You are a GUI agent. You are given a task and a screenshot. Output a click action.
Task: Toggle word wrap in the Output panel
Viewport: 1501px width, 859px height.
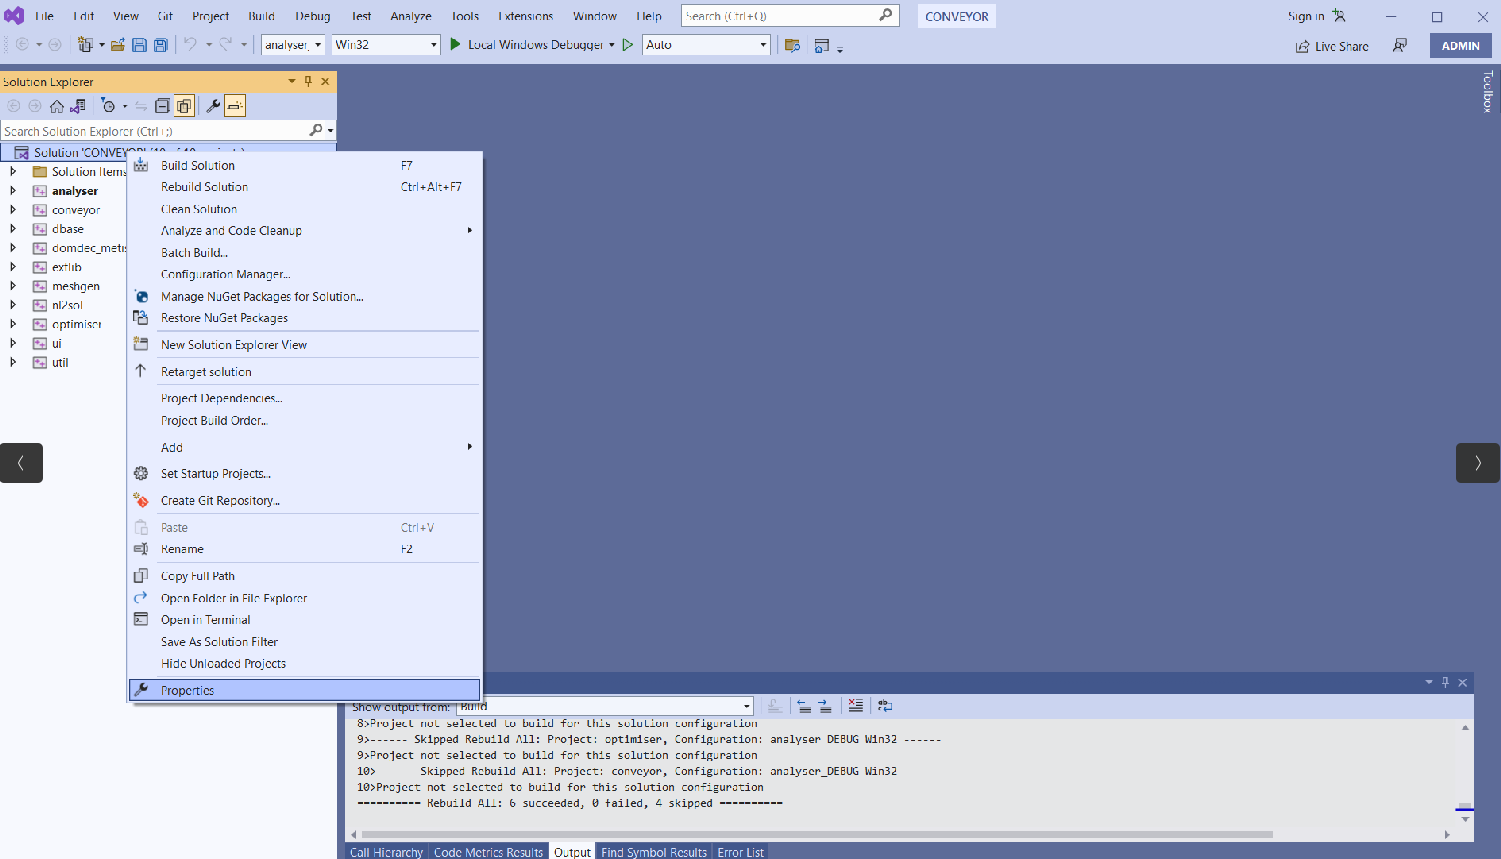point(885,705)
